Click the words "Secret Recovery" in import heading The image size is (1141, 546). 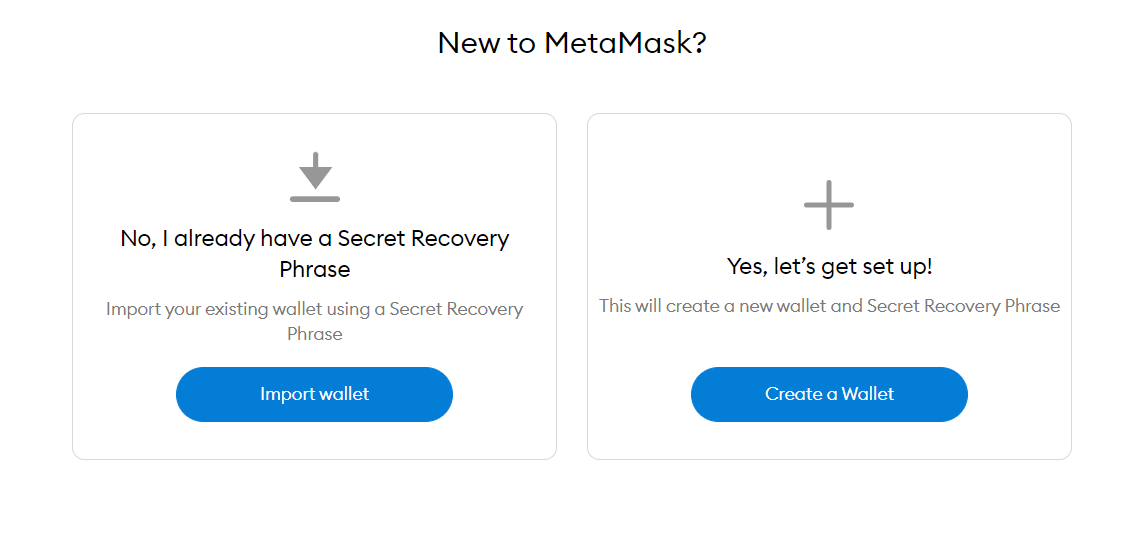point(423,239)
